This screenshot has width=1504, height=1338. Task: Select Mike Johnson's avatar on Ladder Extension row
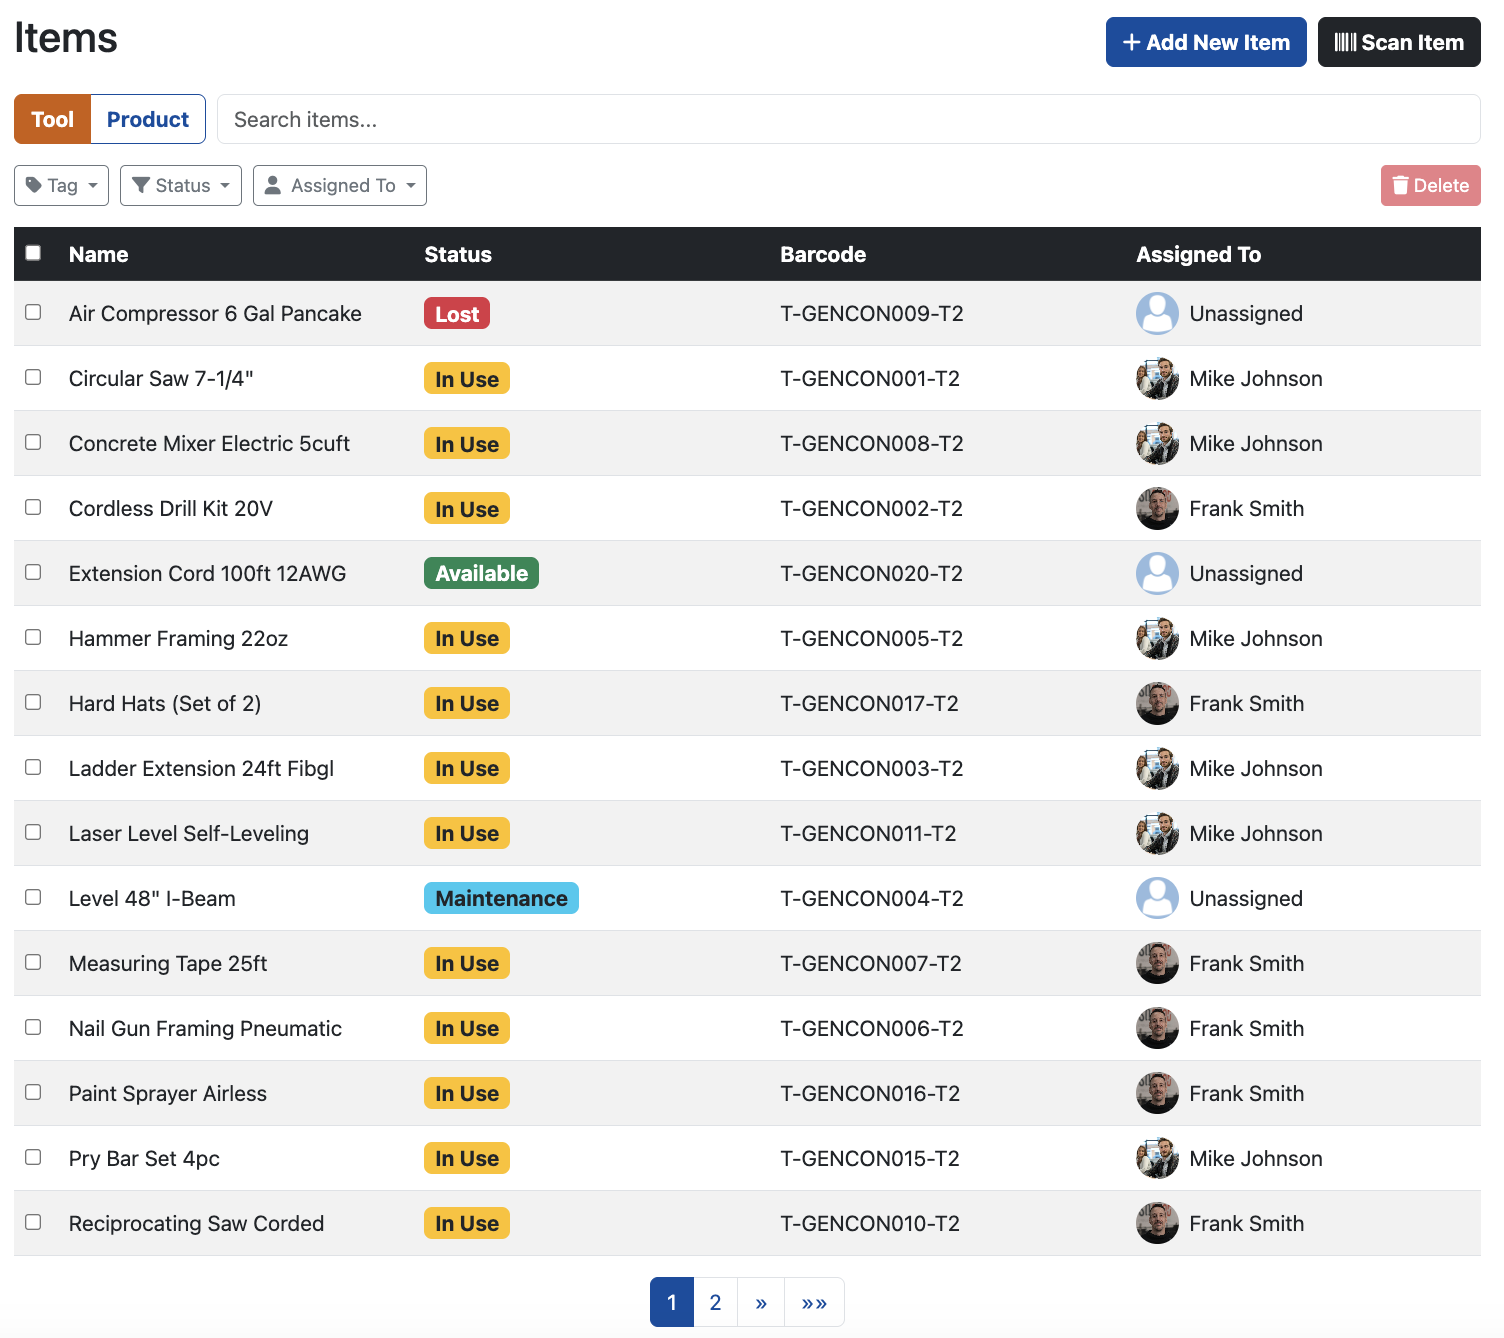pos(1157,768)
